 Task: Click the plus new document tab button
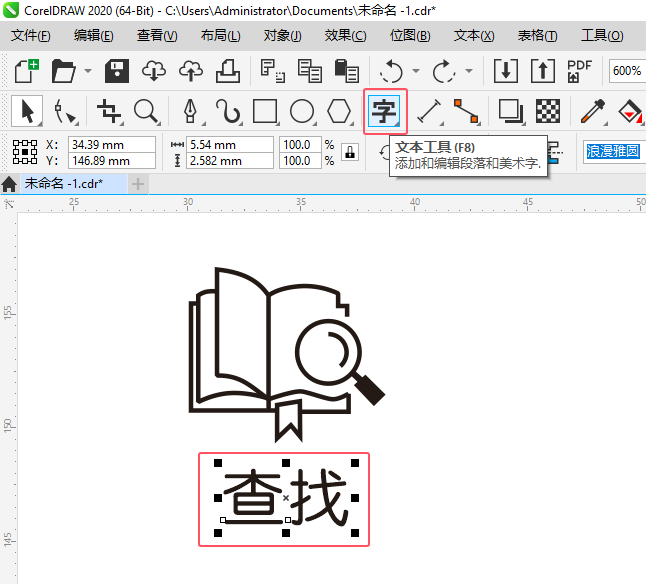tap(138, 184)
